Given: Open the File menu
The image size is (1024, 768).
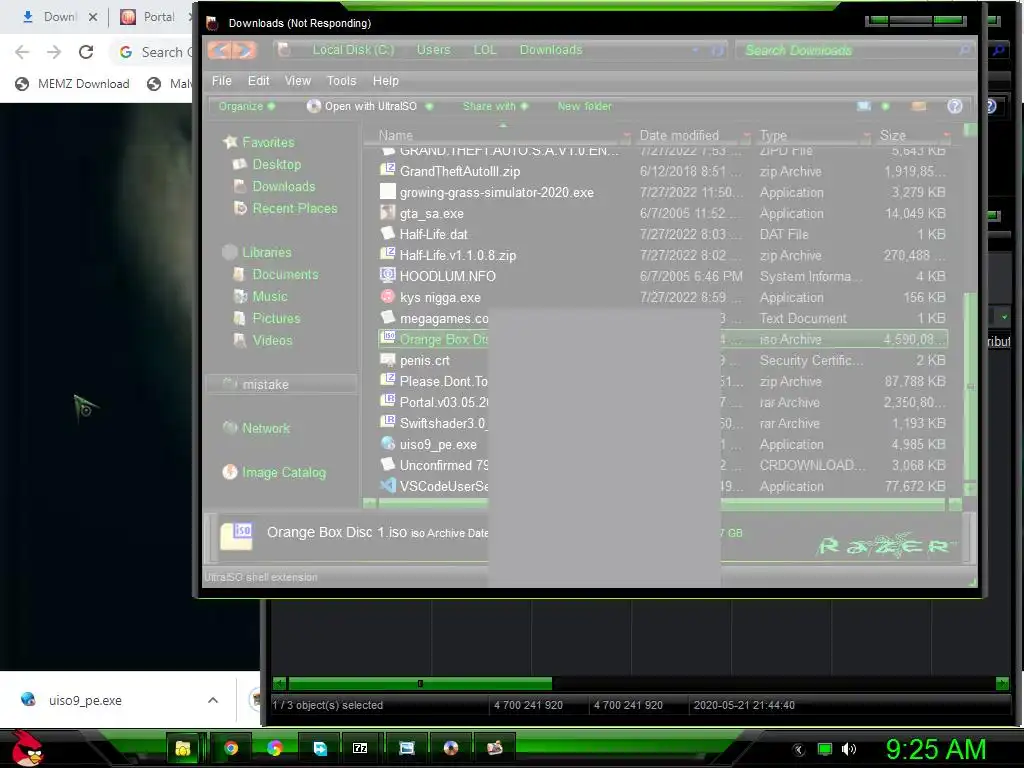Looking at the screenshot, I should (x=221, y=80).
